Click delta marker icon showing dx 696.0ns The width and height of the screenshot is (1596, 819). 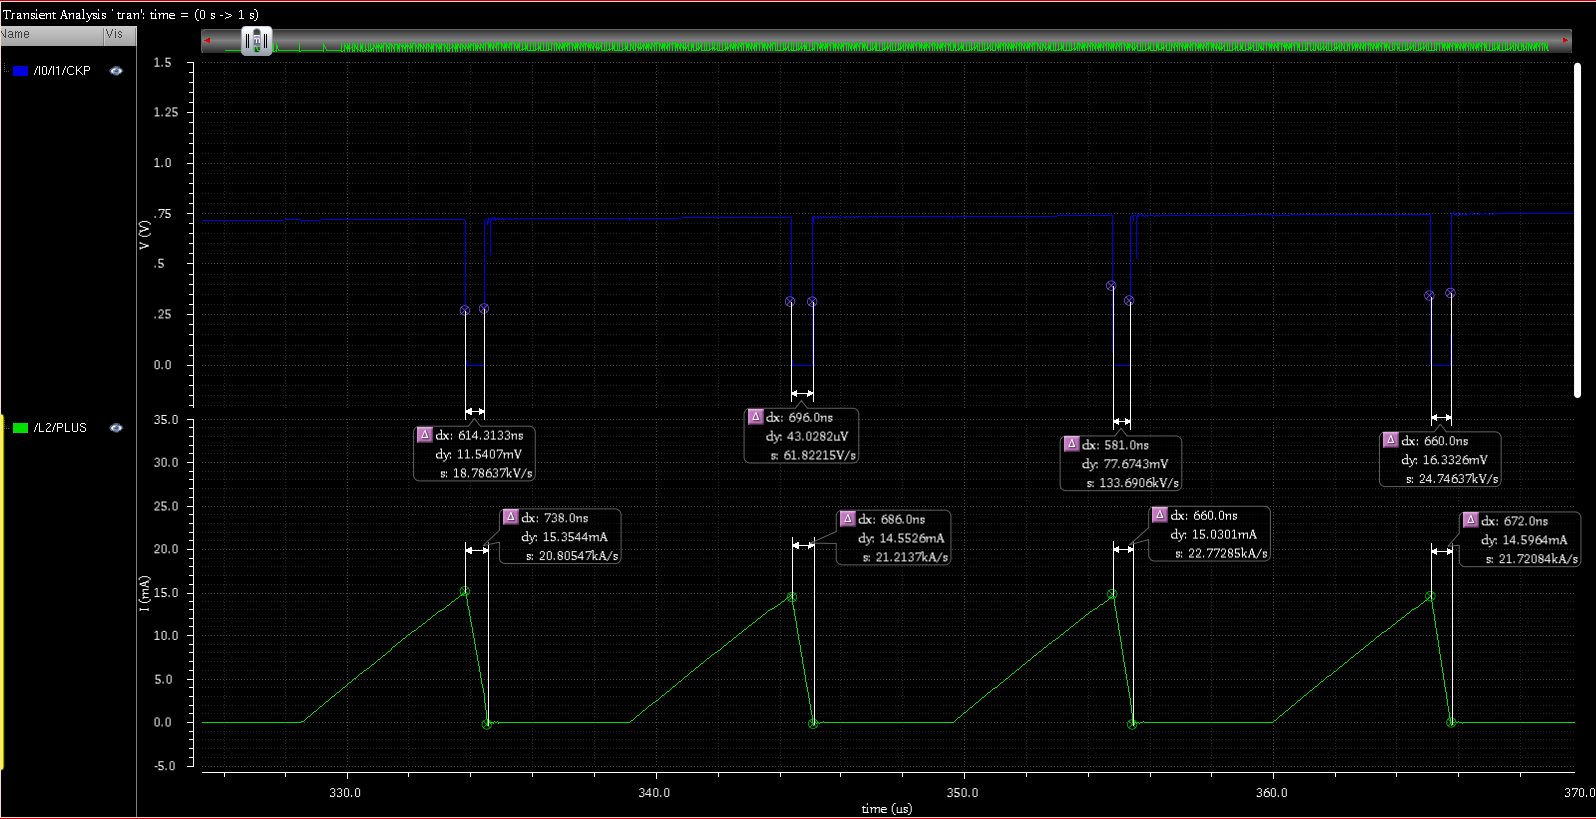click(755, 417)
